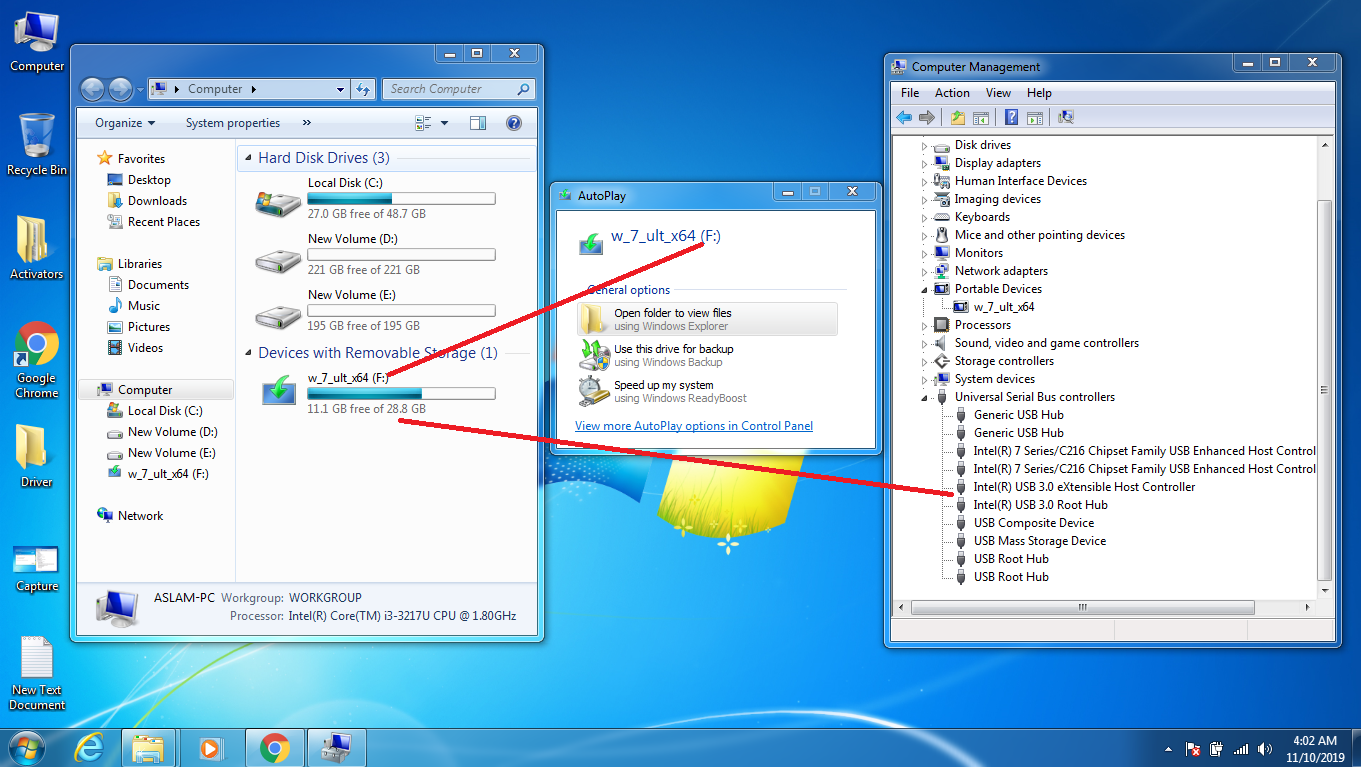The width and height of the screenshot is (1361, 767).
Task: Toggle the preview pane in Explorer
Action: [x=477, y=122]
